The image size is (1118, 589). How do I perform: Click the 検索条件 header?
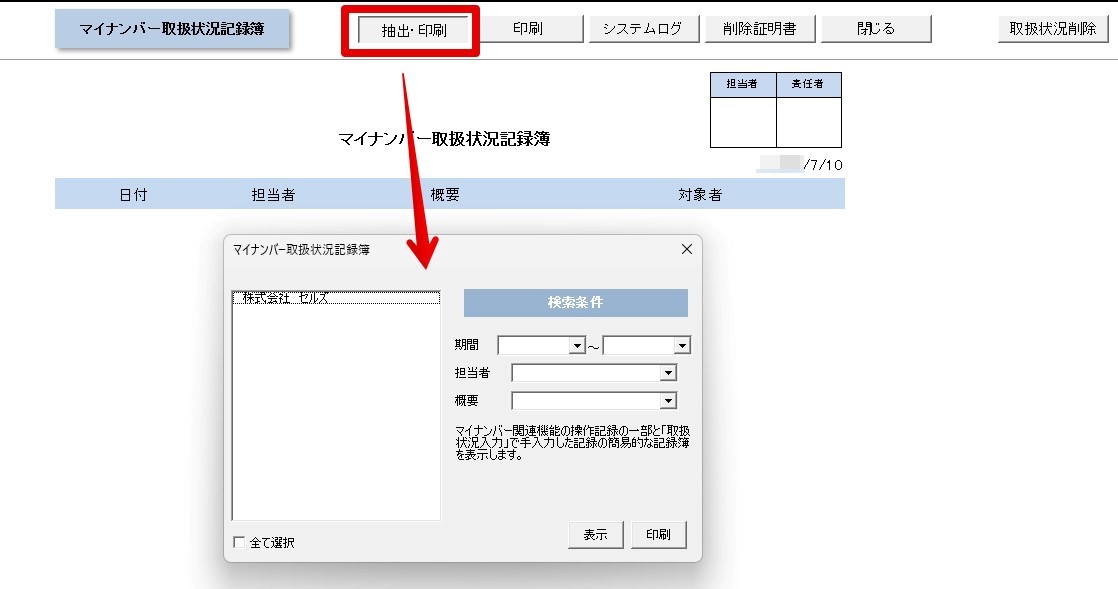click(575, 302)
